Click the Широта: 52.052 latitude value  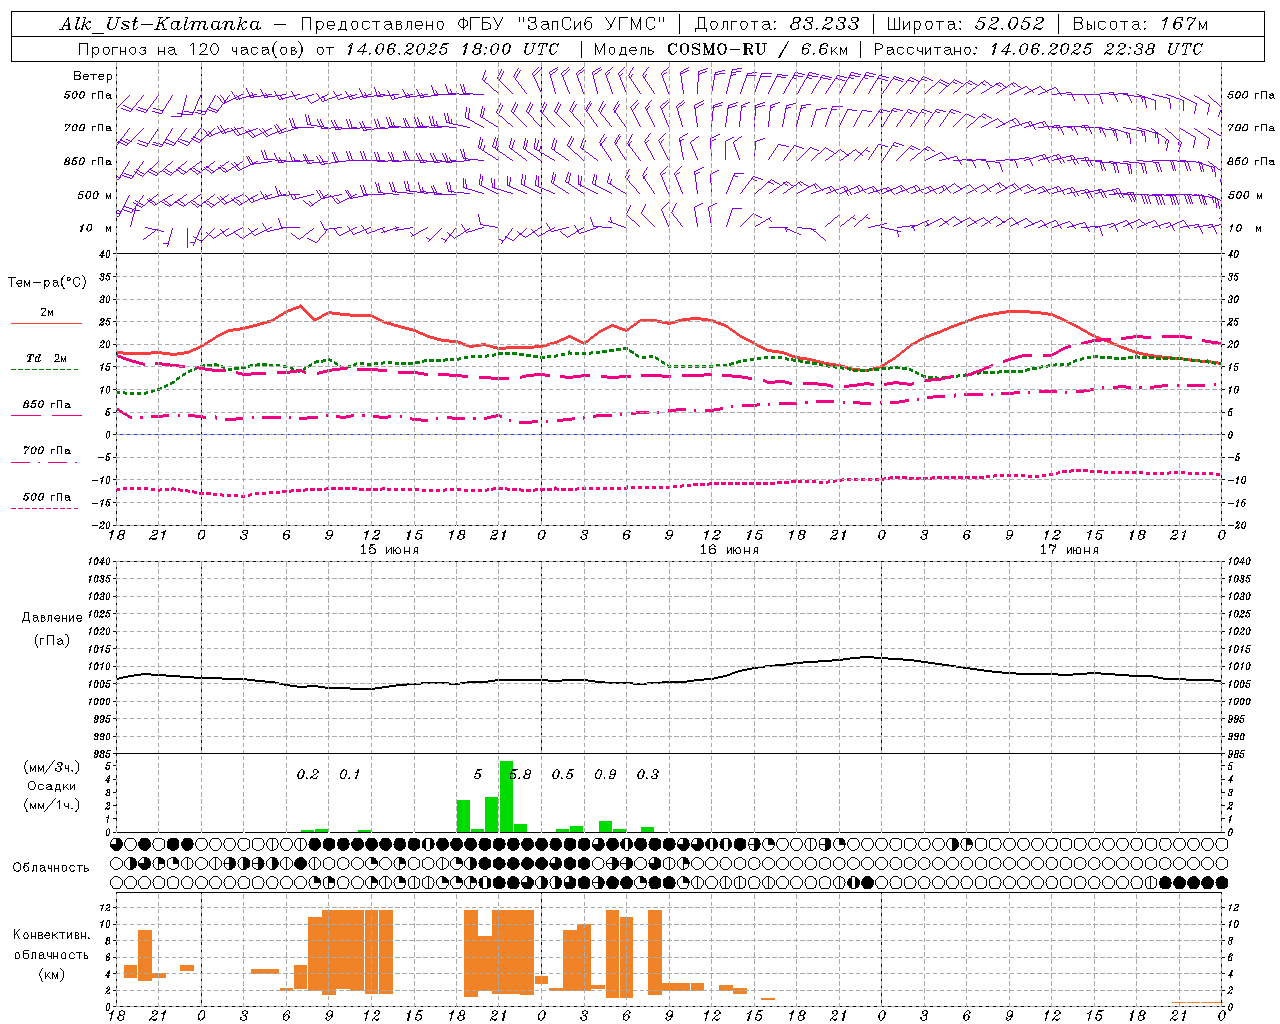tap(966, 24)
